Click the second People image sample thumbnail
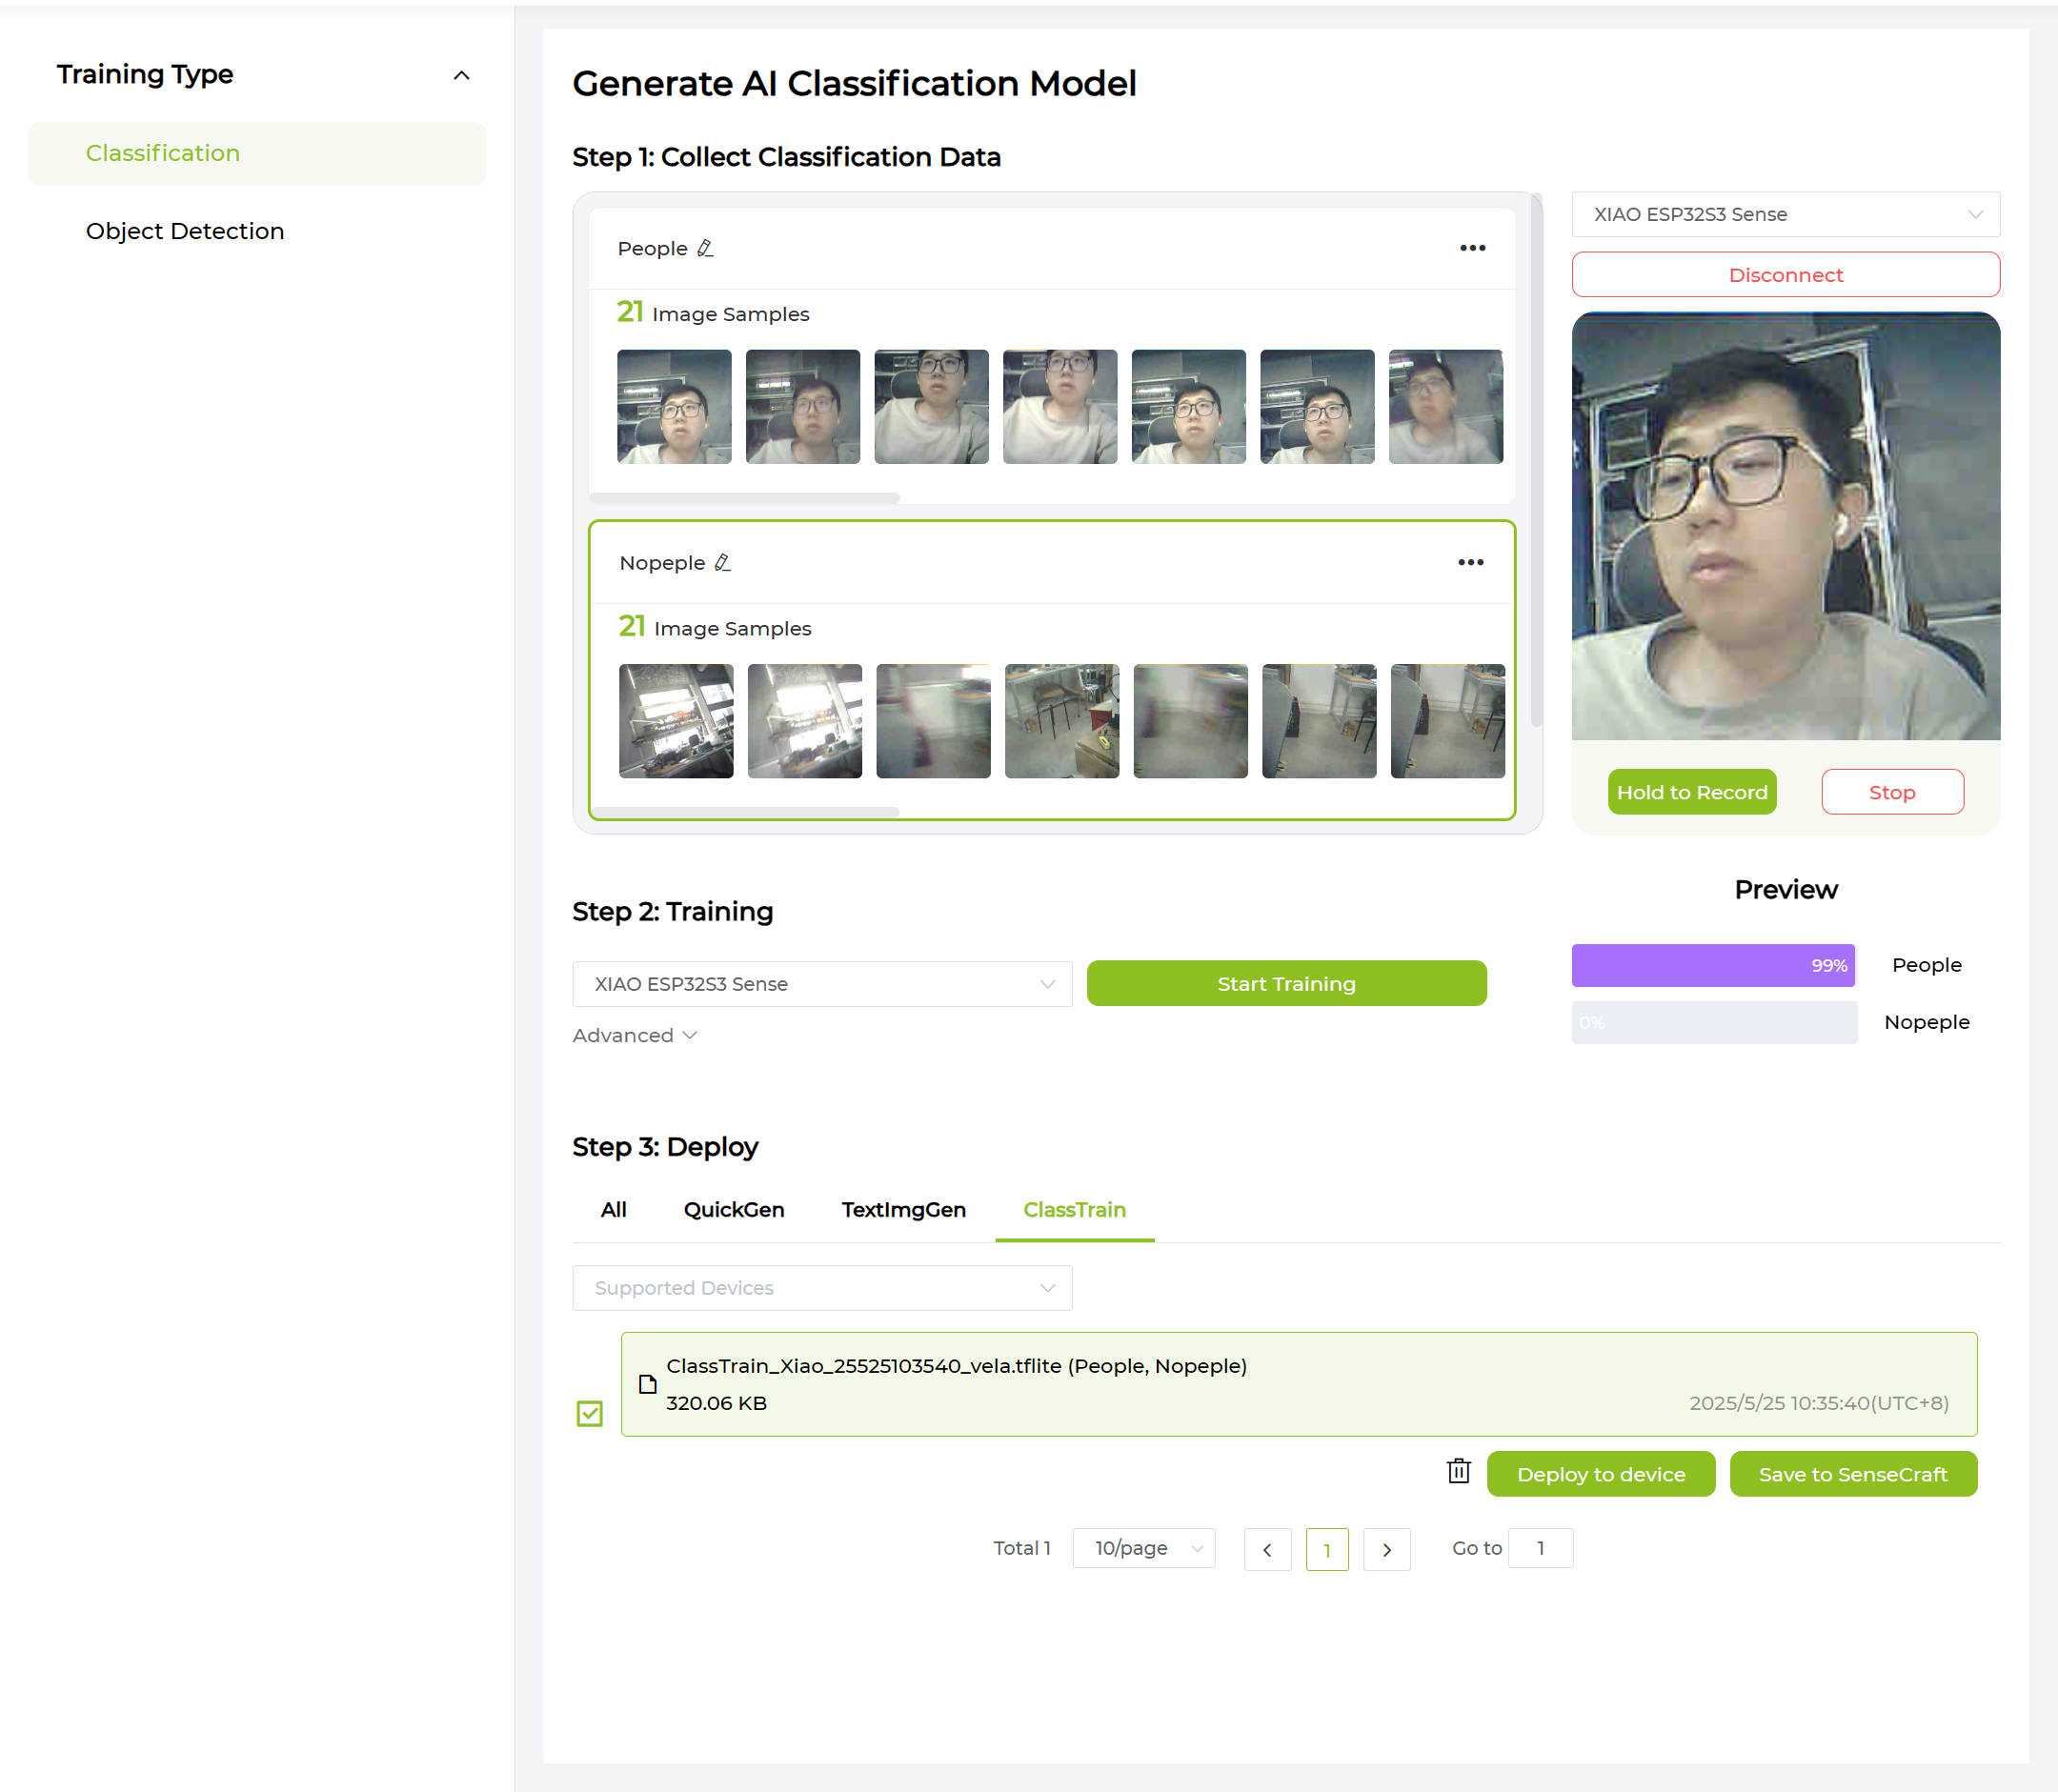 (803, 407)
